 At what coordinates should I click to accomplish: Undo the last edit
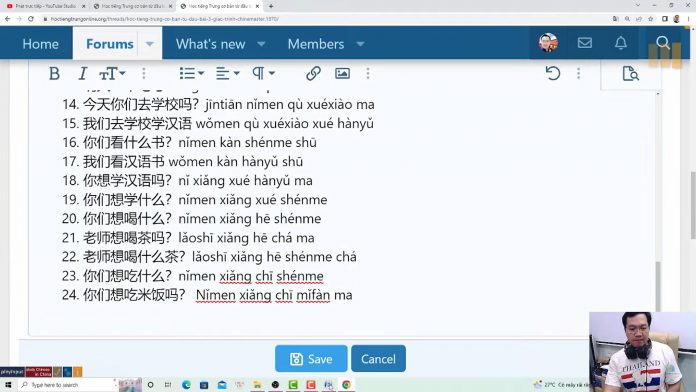click(x=553, y=73)
